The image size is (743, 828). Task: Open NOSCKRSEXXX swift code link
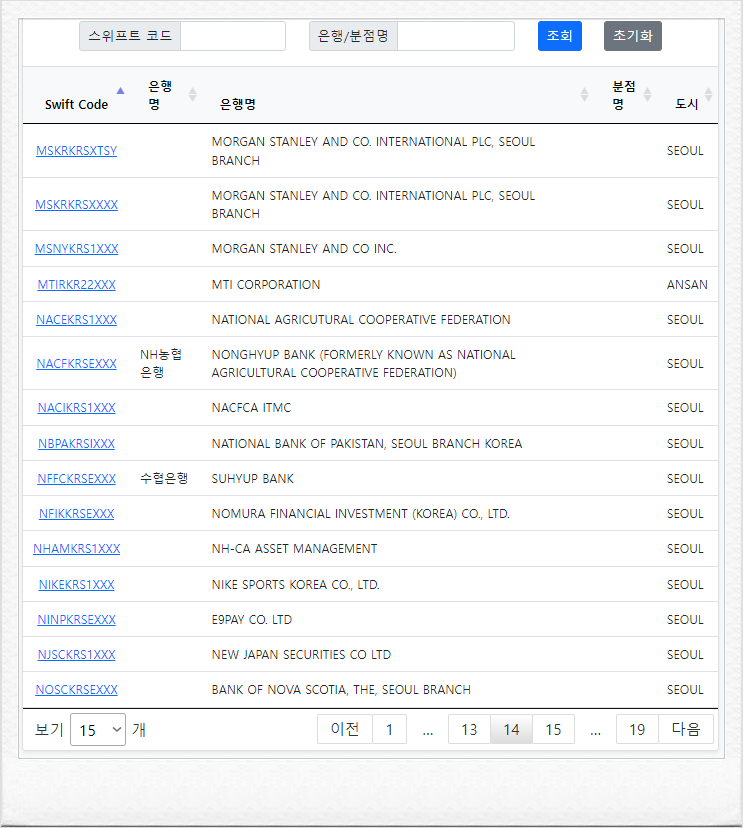(77, 690)
